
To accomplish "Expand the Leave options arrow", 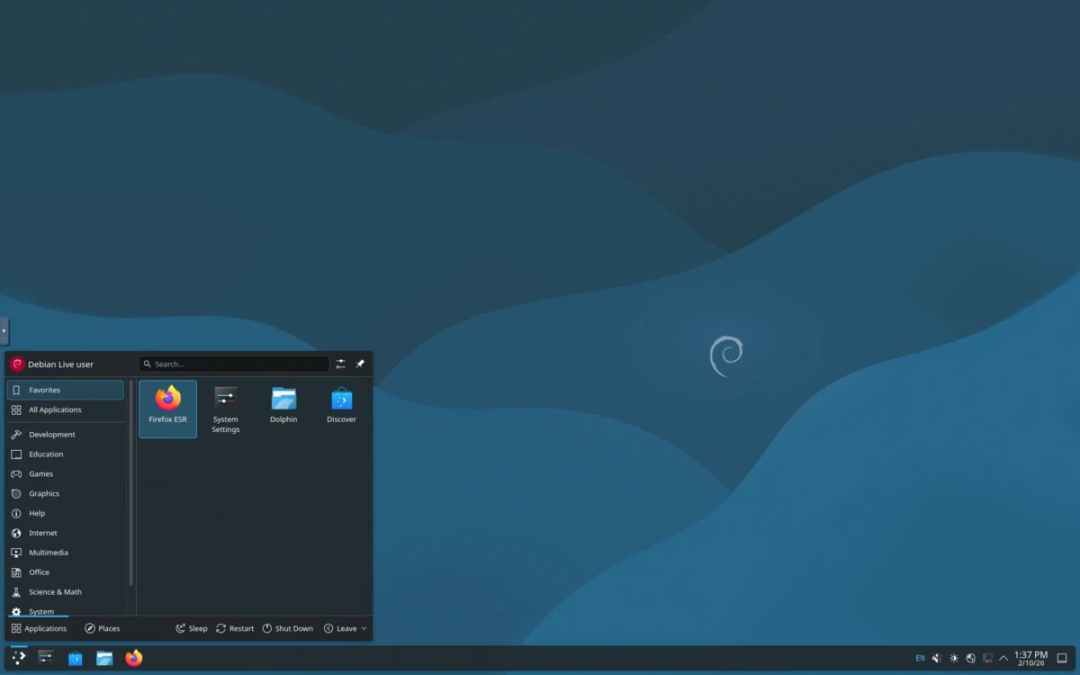I will pyautogui.click(x=364, y=628).
